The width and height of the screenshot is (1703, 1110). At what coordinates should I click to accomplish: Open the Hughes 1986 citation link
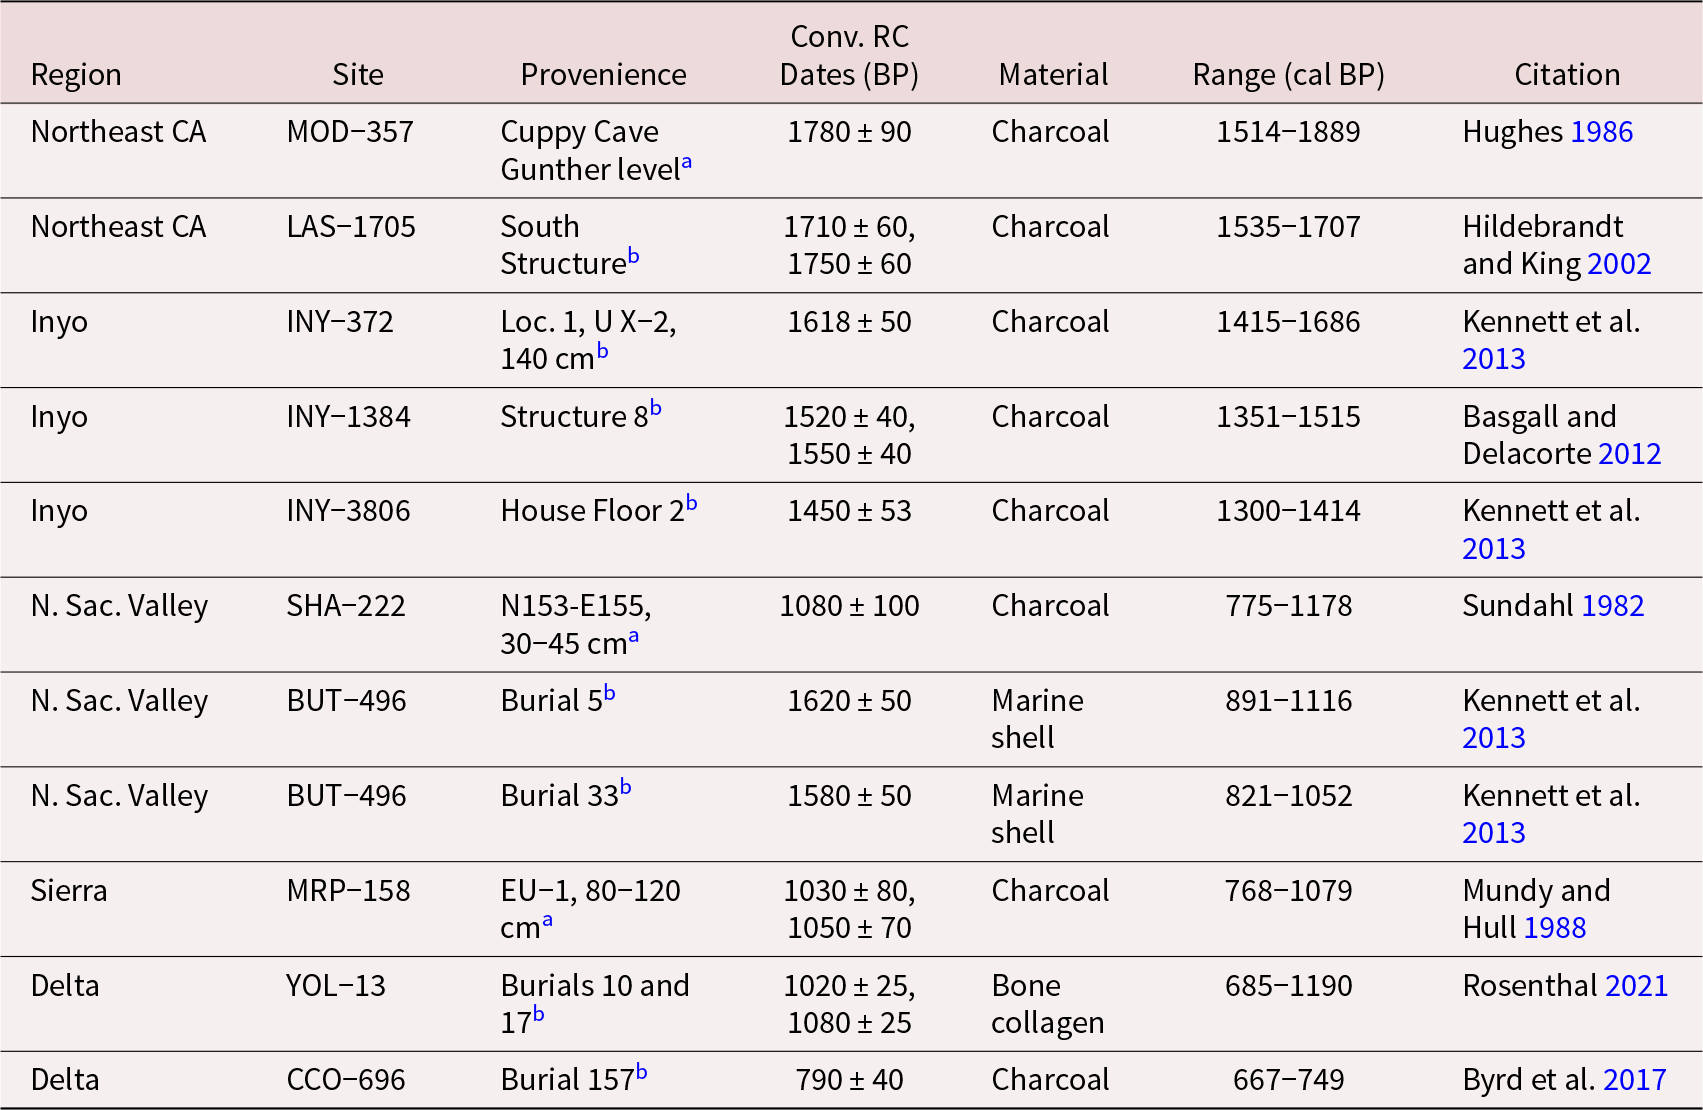pyautogui.click(x=1601, y=132)
